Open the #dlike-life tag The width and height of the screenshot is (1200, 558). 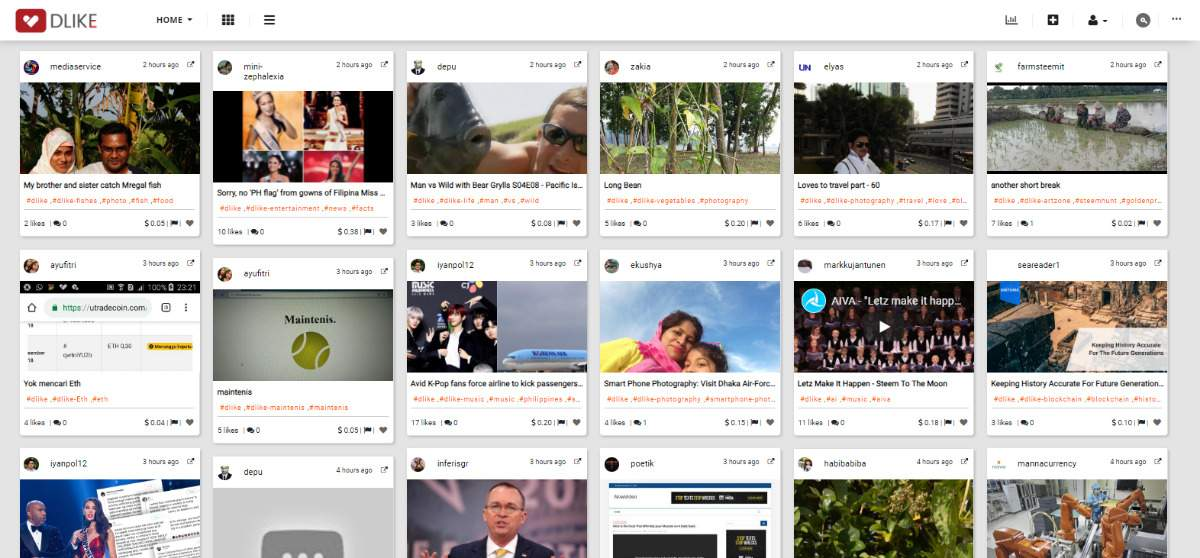[455, 201]
